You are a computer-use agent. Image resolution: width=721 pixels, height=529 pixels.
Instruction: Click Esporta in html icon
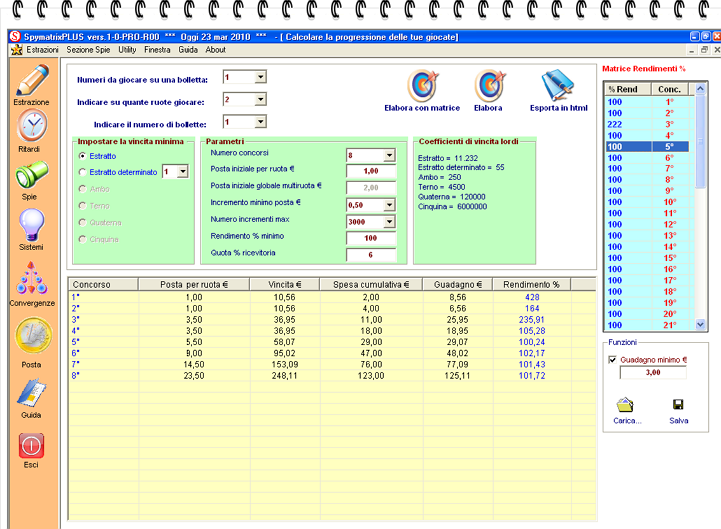tap(558, 85)
